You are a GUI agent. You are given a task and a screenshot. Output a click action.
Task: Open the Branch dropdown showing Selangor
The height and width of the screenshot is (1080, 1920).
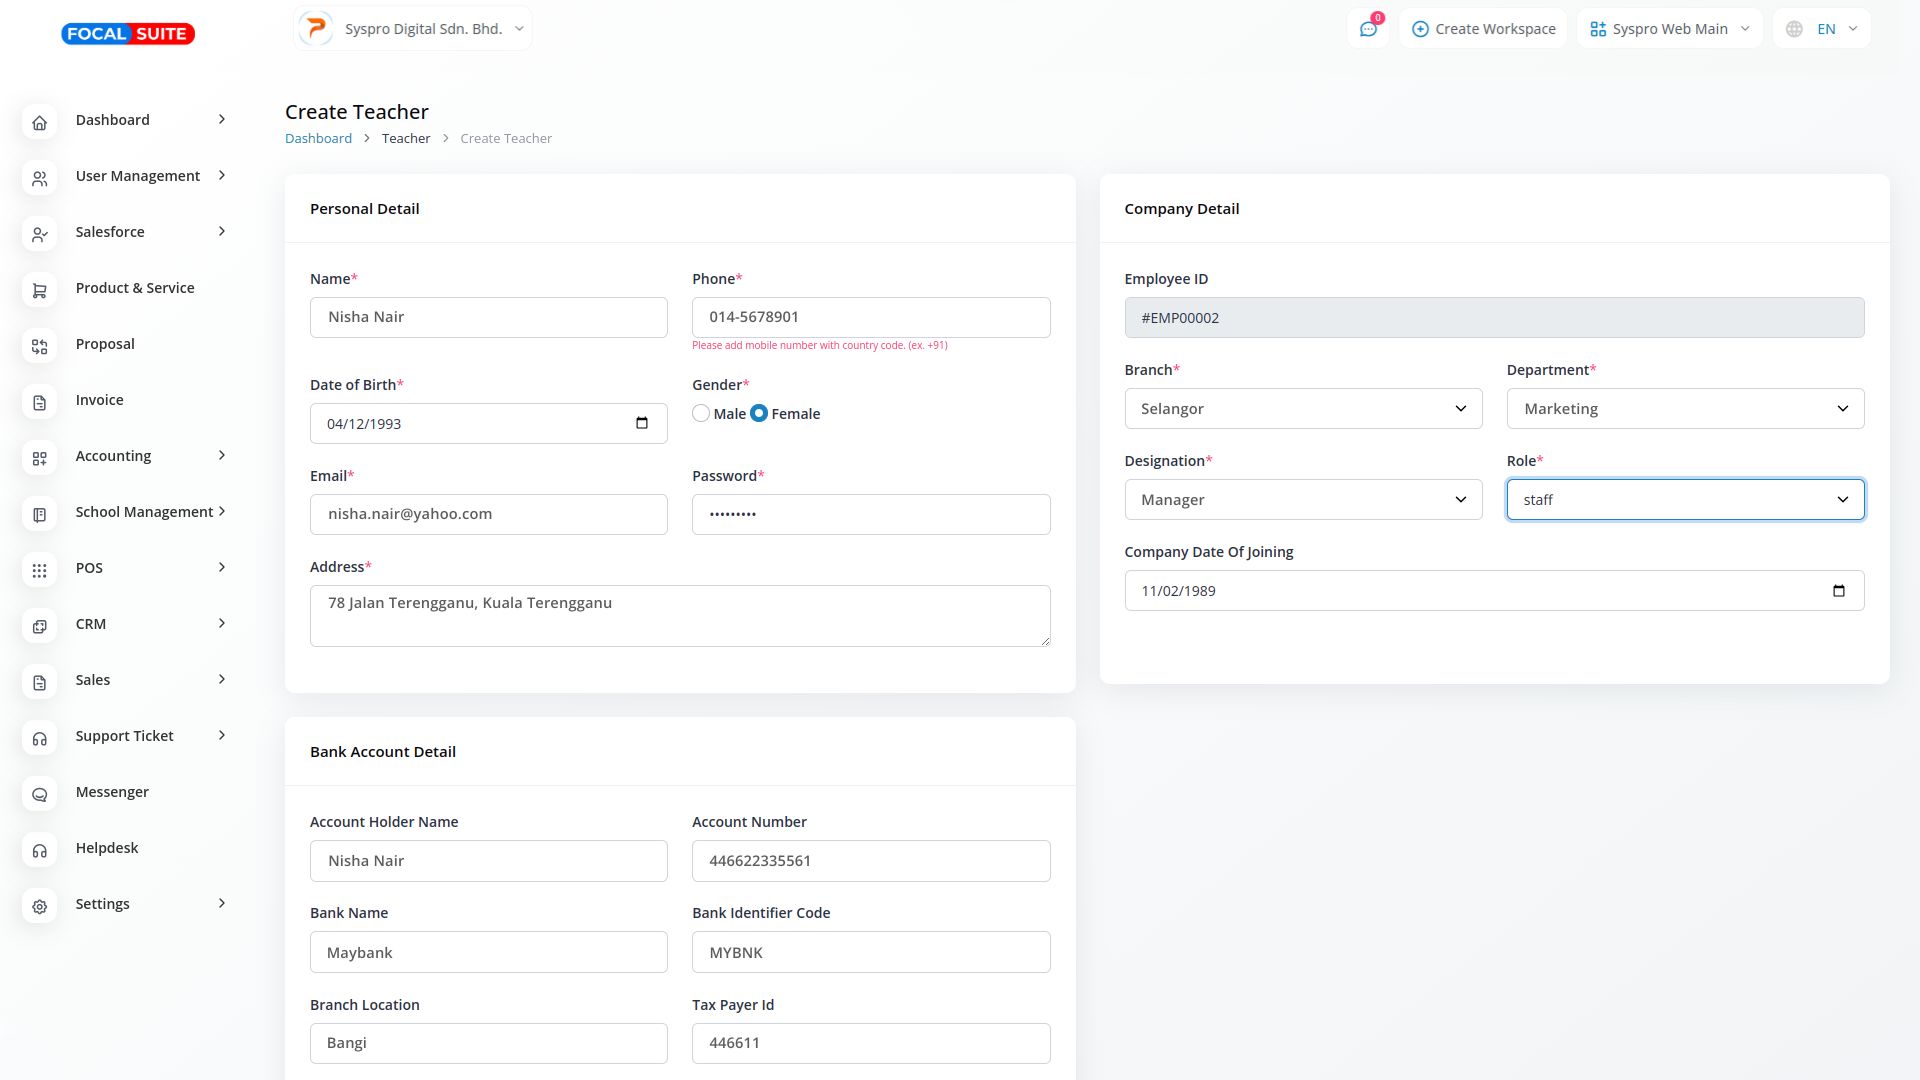1302,408
